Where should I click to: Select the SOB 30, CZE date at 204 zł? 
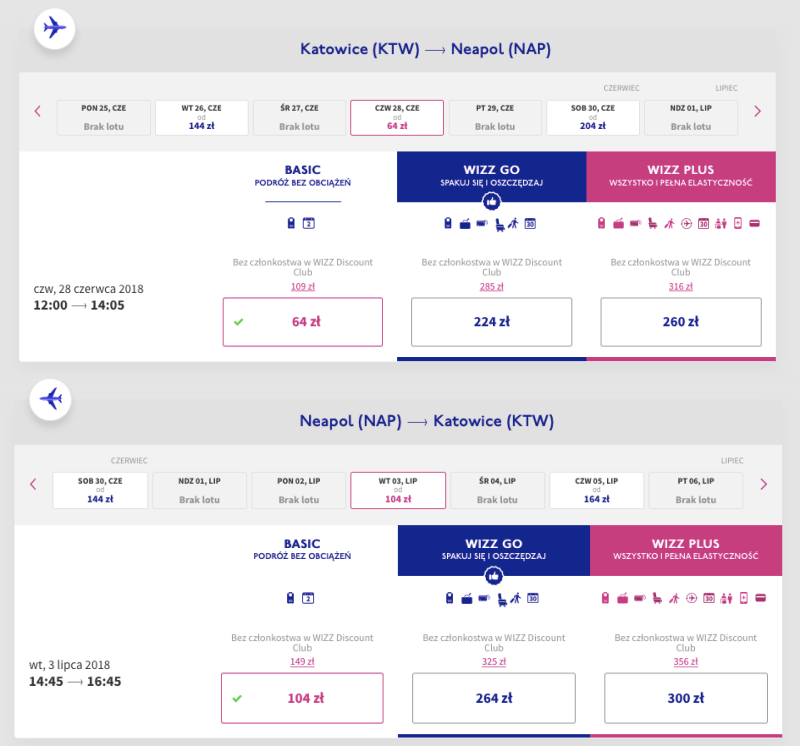click(x=593, y=118)
